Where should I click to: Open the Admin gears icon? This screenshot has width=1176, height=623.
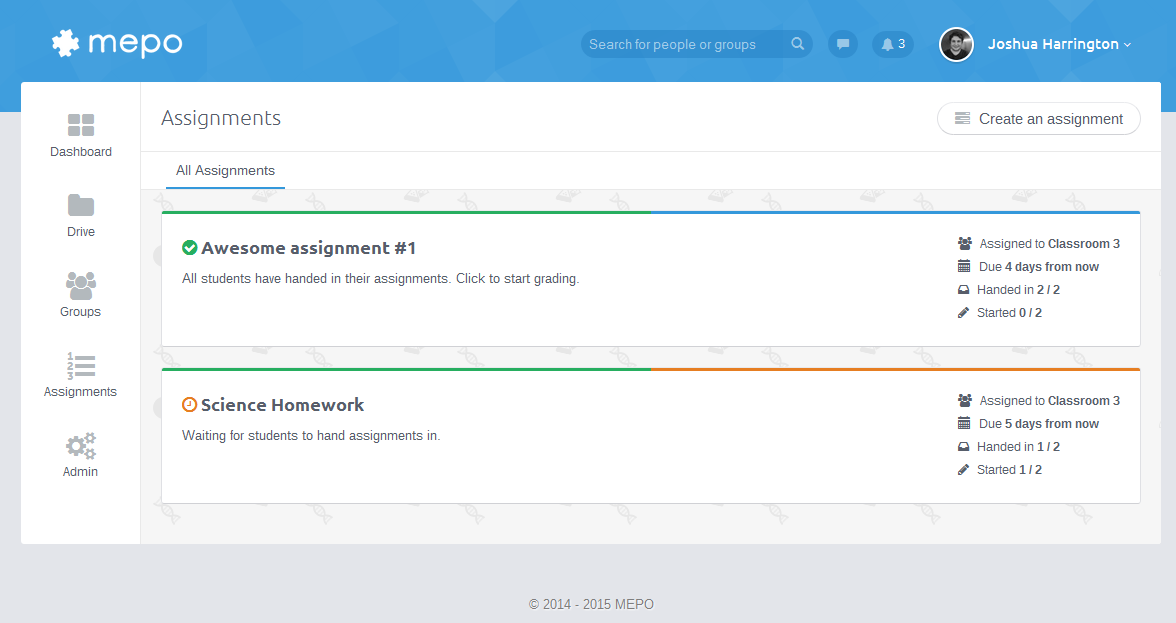81,446
